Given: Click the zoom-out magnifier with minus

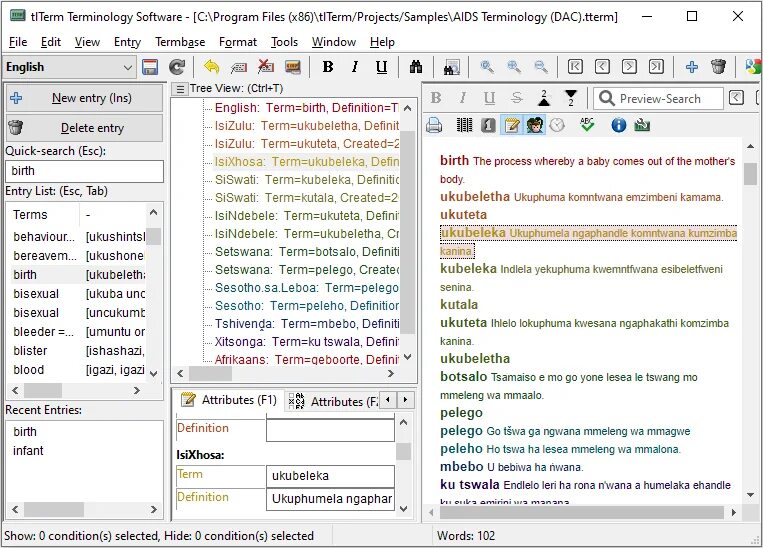Looking at the screenshot, I should [541, 67].
